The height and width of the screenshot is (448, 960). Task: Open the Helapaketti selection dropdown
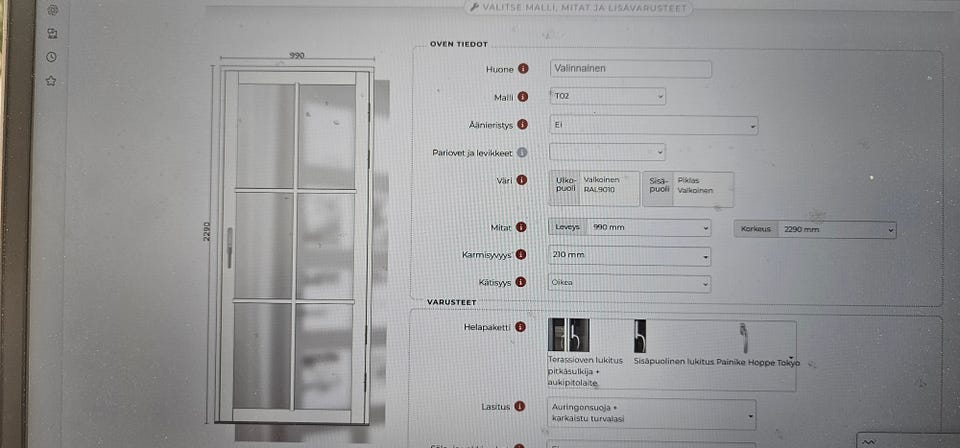point(671,356)
